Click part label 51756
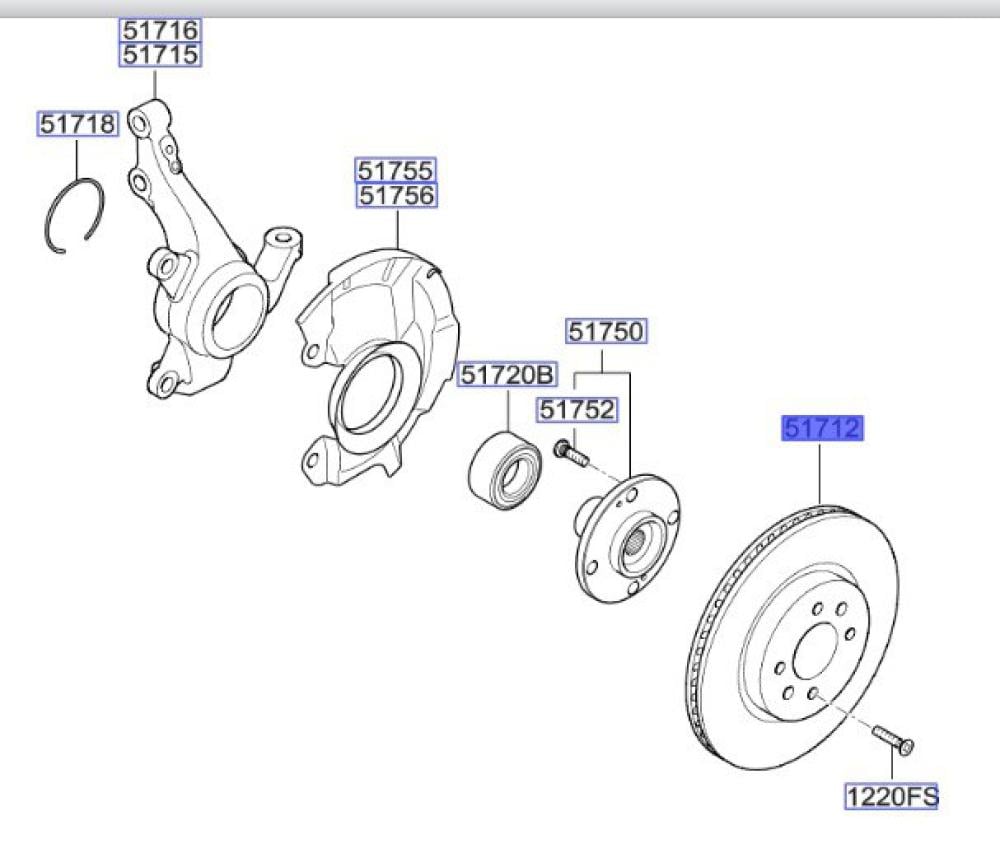The width and height of the screenshot is (1000, 858). (x=397, y=196)
